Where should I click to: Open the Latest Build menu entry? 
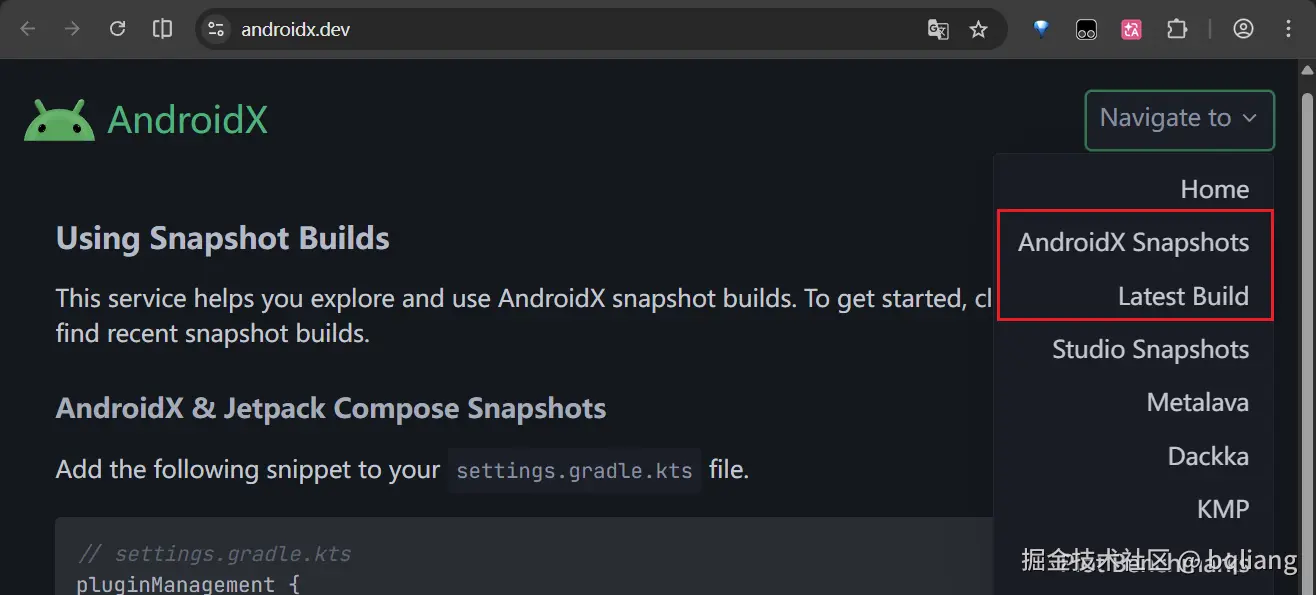1186,295
